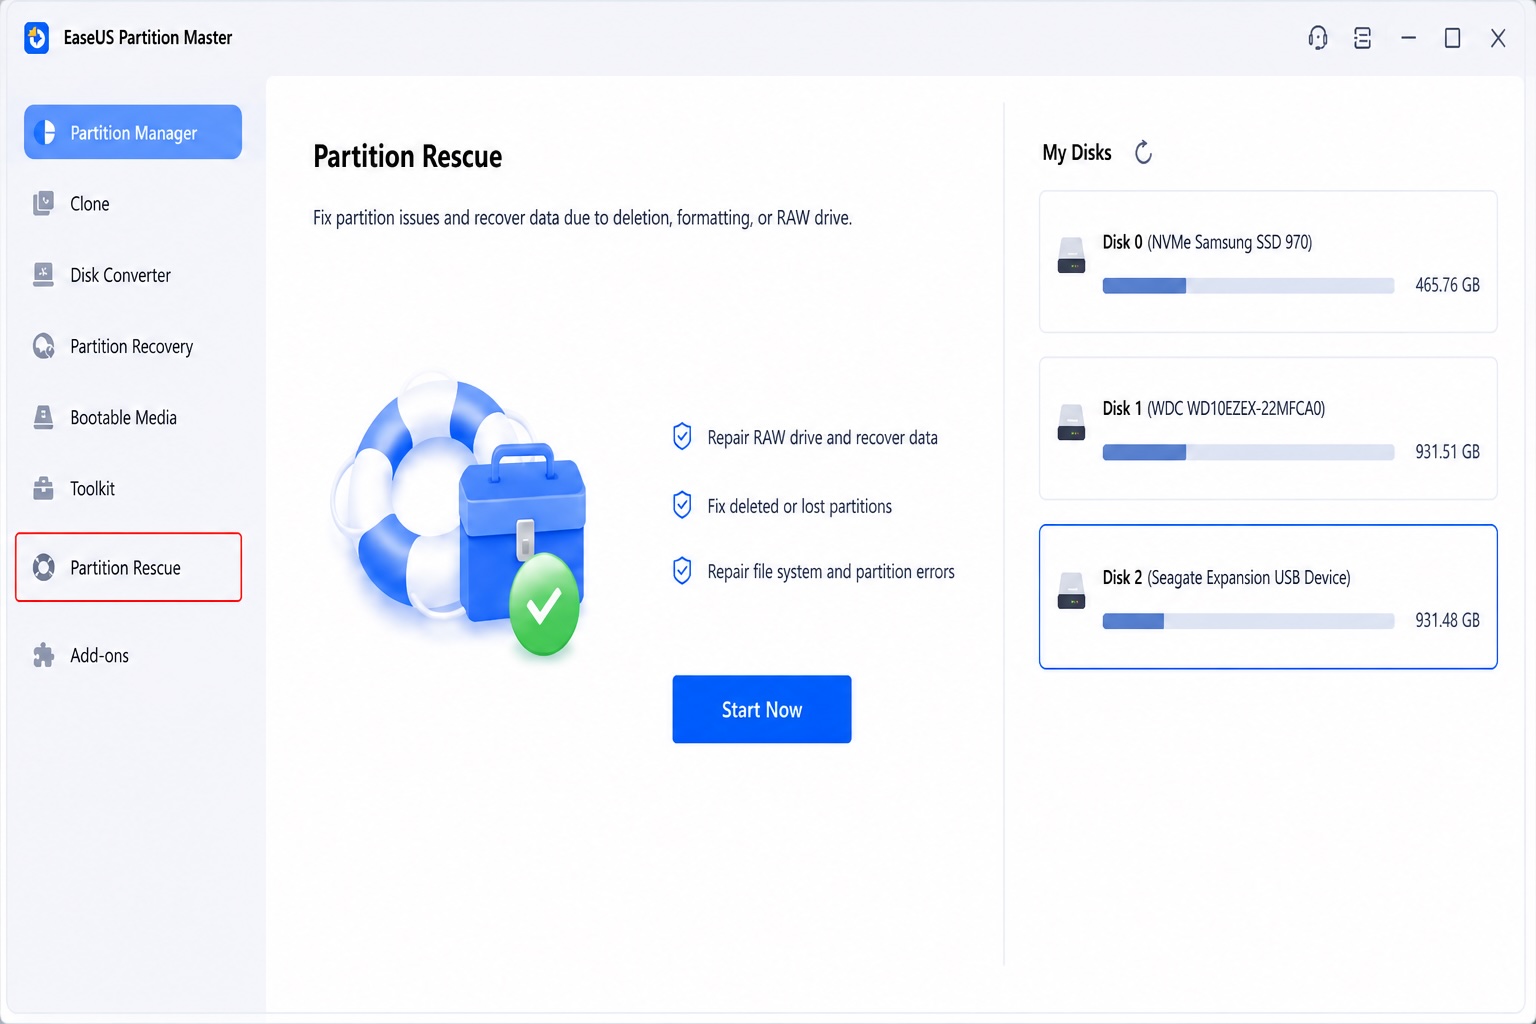Select Disk 1 WDC WD10EZEX card
This screenshot has width=1536, height=1024.
point(1268,428)
